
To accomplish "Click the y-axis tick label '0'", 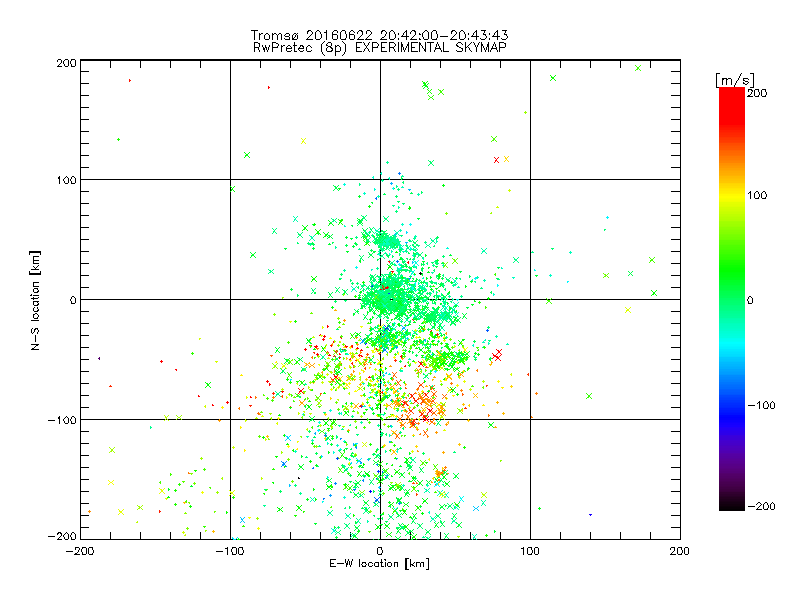I will 73,300.
